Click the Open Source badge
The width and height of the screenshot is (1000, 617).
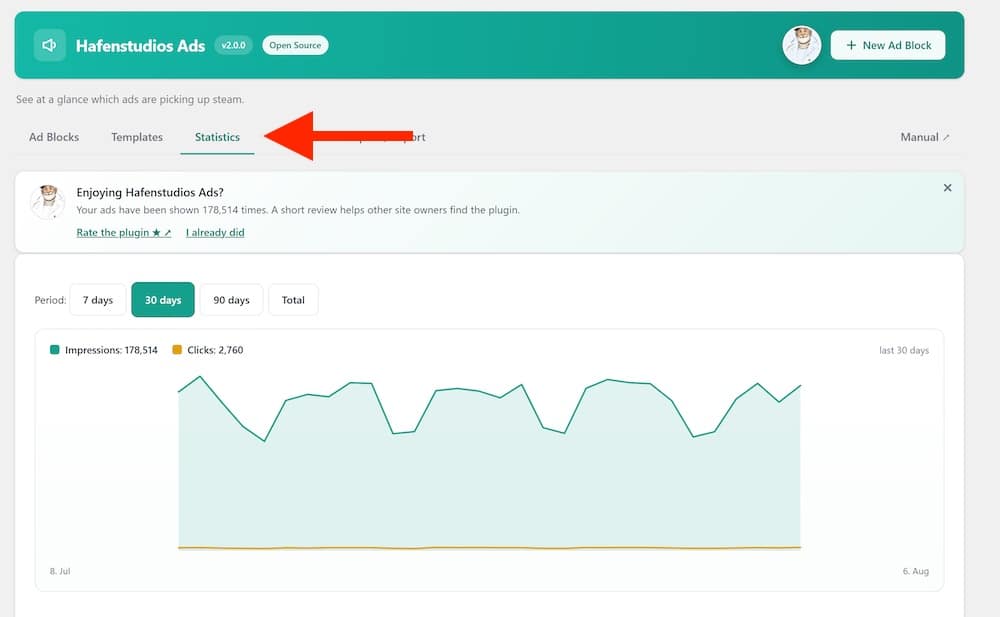(x=295, y=45)
